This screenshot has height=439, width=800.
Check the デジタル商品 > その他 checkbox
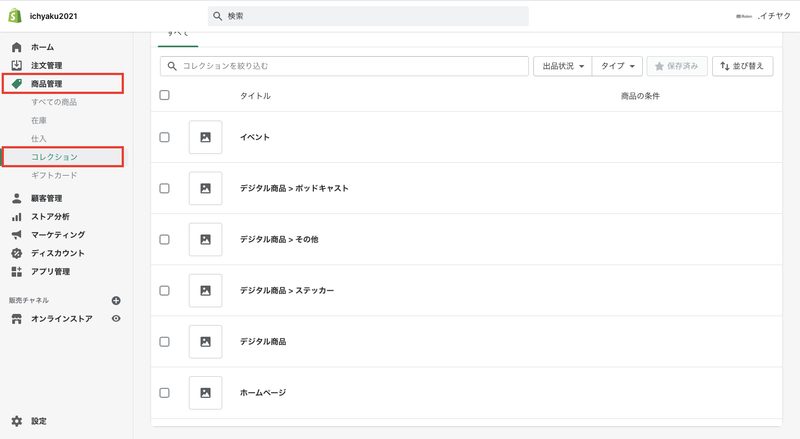click(164, 239)
